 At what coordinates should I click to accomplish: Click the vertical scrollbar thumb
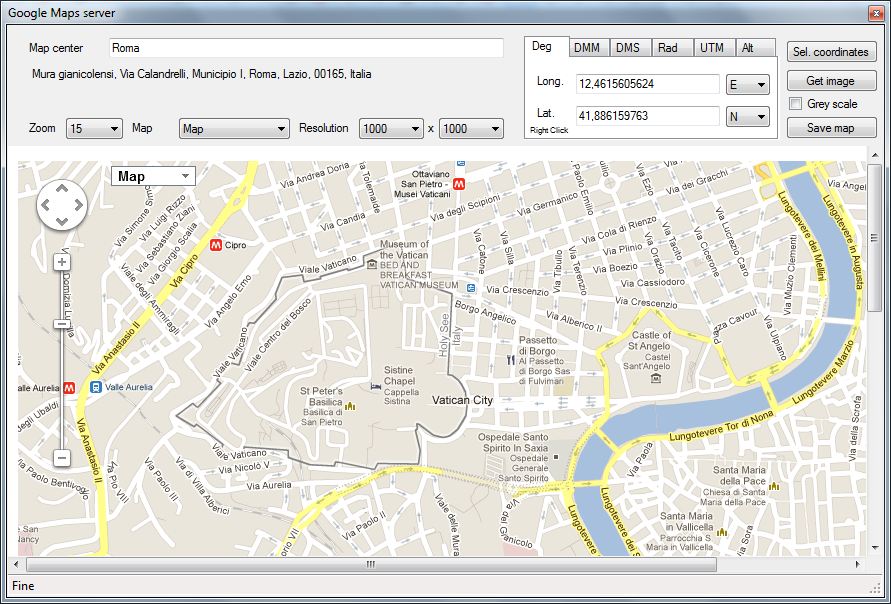click(874, 239)
